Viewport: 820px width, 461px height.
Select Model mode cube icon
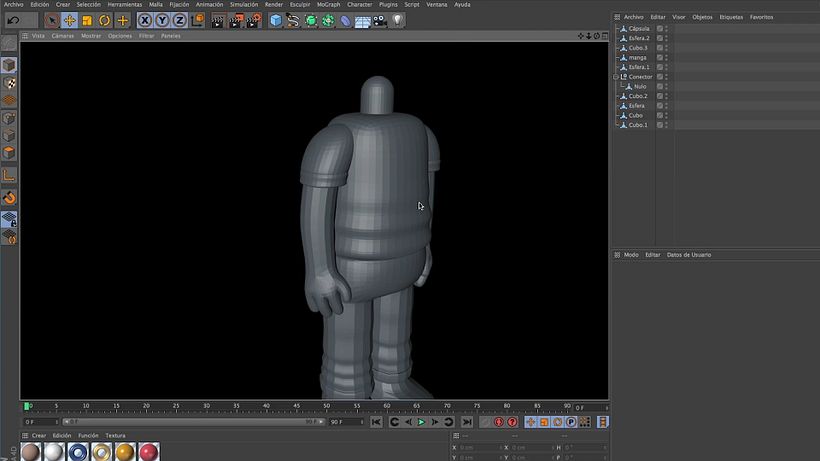click(9, 65)
